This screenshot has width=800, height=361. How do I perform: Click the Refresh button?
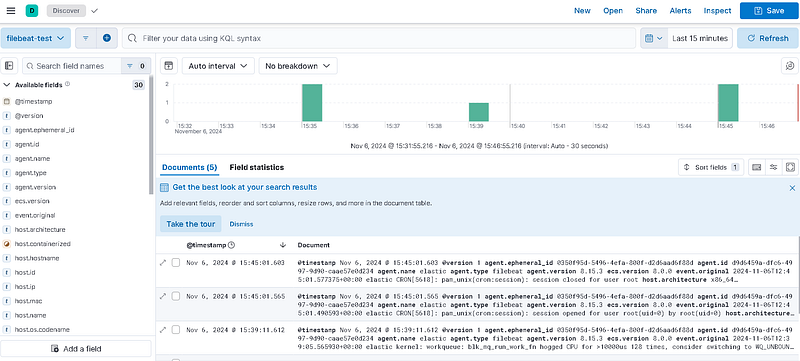tap(767, 38)
